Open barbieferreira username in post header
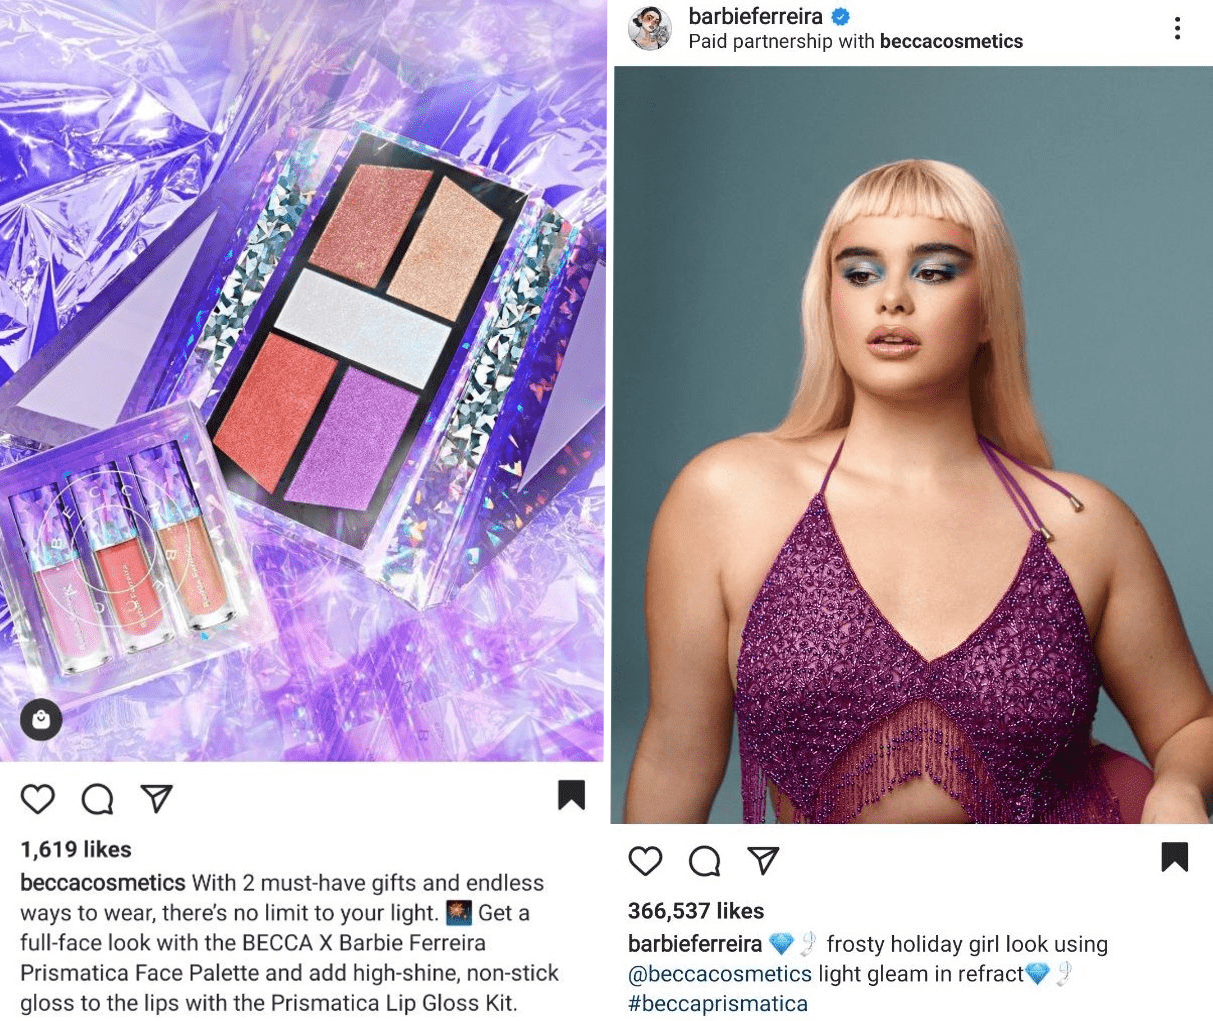 click(x=755, y=16)
